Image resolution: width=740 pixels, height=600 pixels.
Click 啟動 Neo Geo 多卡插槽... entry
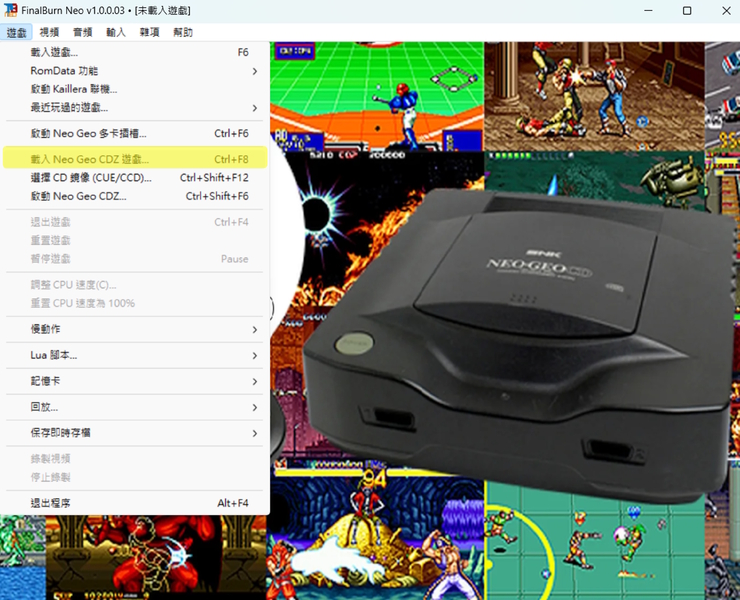[x=135, y=134]
